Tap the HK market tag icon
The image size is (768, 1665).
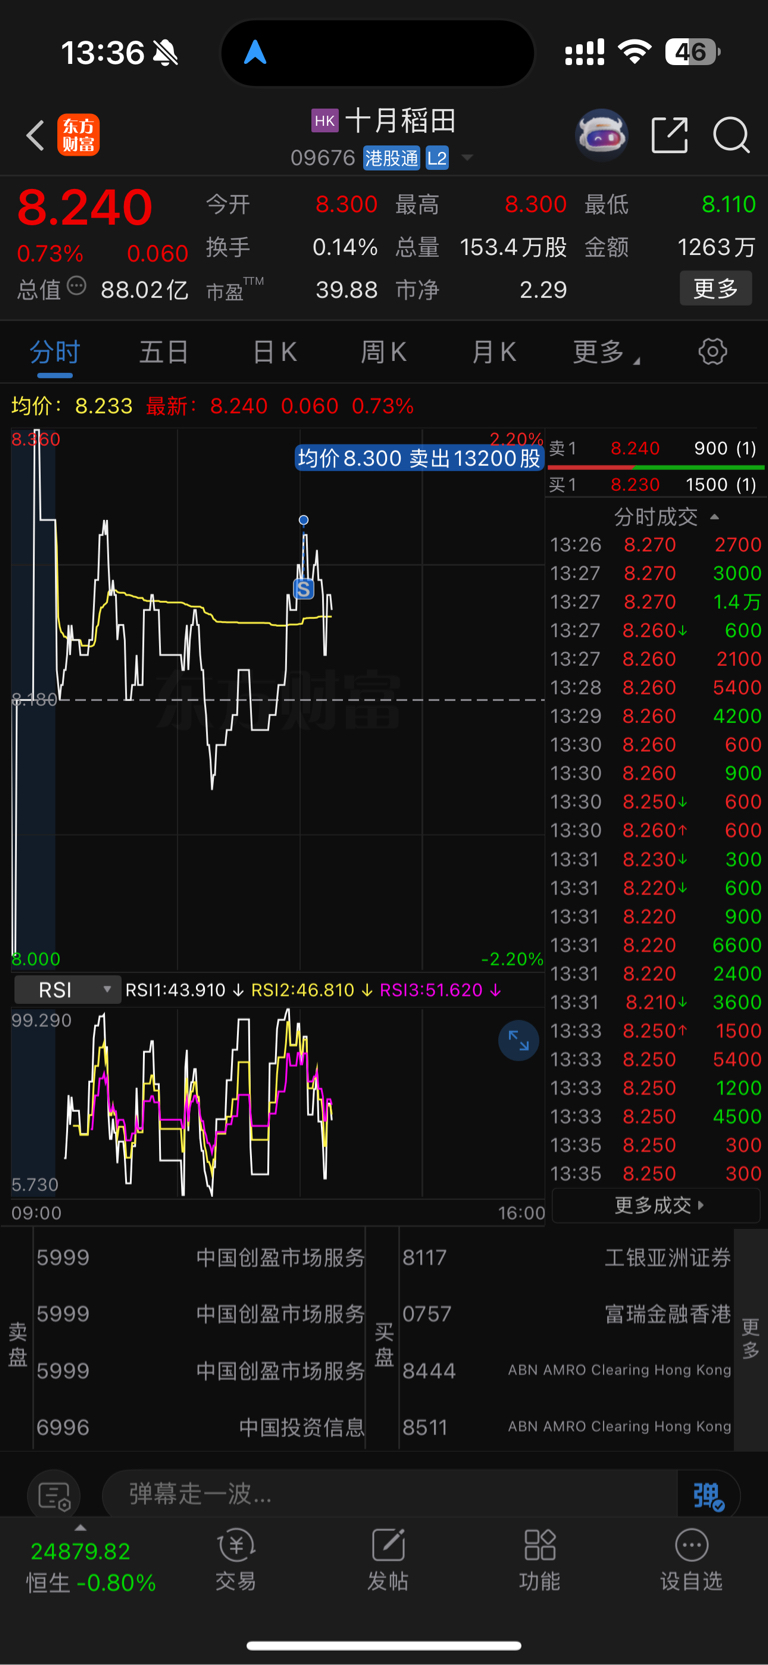coord(325,121)
